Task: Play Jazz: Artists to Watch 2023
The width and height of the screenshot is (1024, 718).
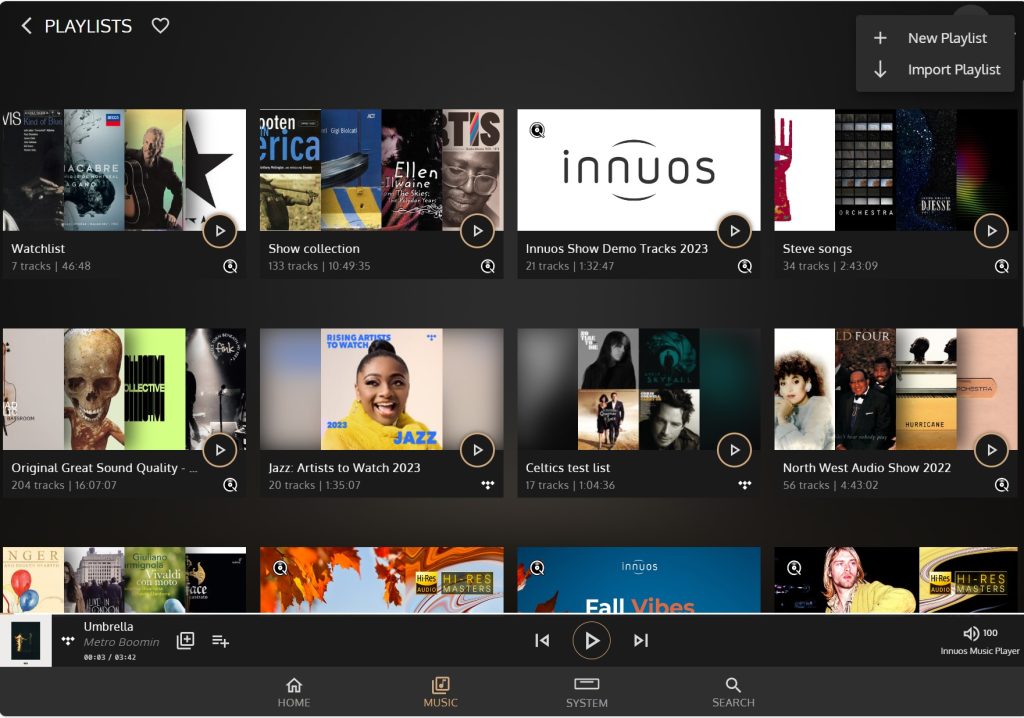Action: click(x=477, y=449)
